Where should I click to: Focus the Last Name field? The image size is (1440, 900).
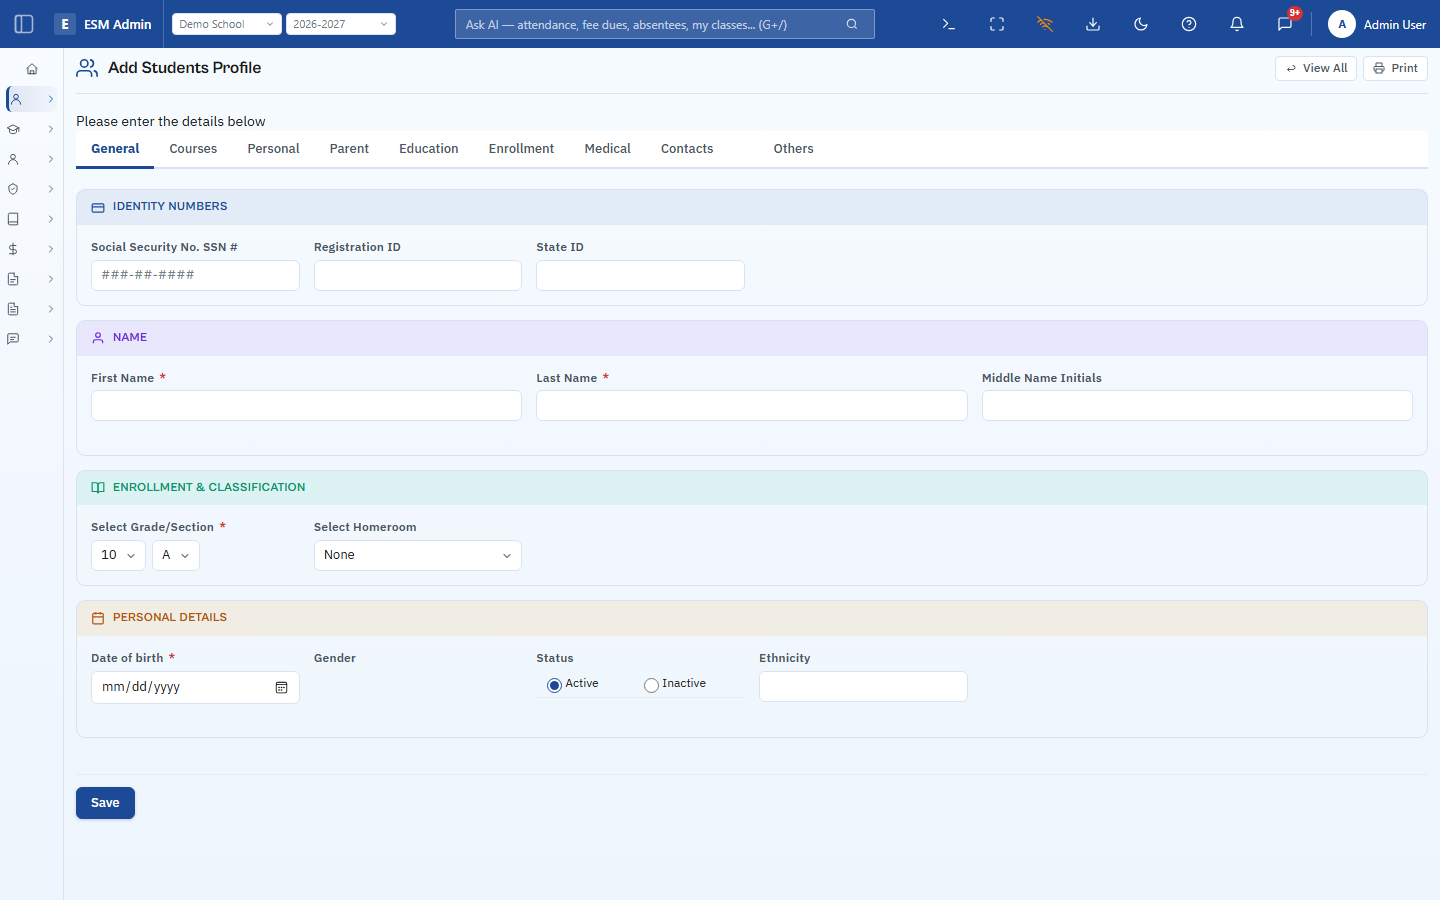pos(752,405)
